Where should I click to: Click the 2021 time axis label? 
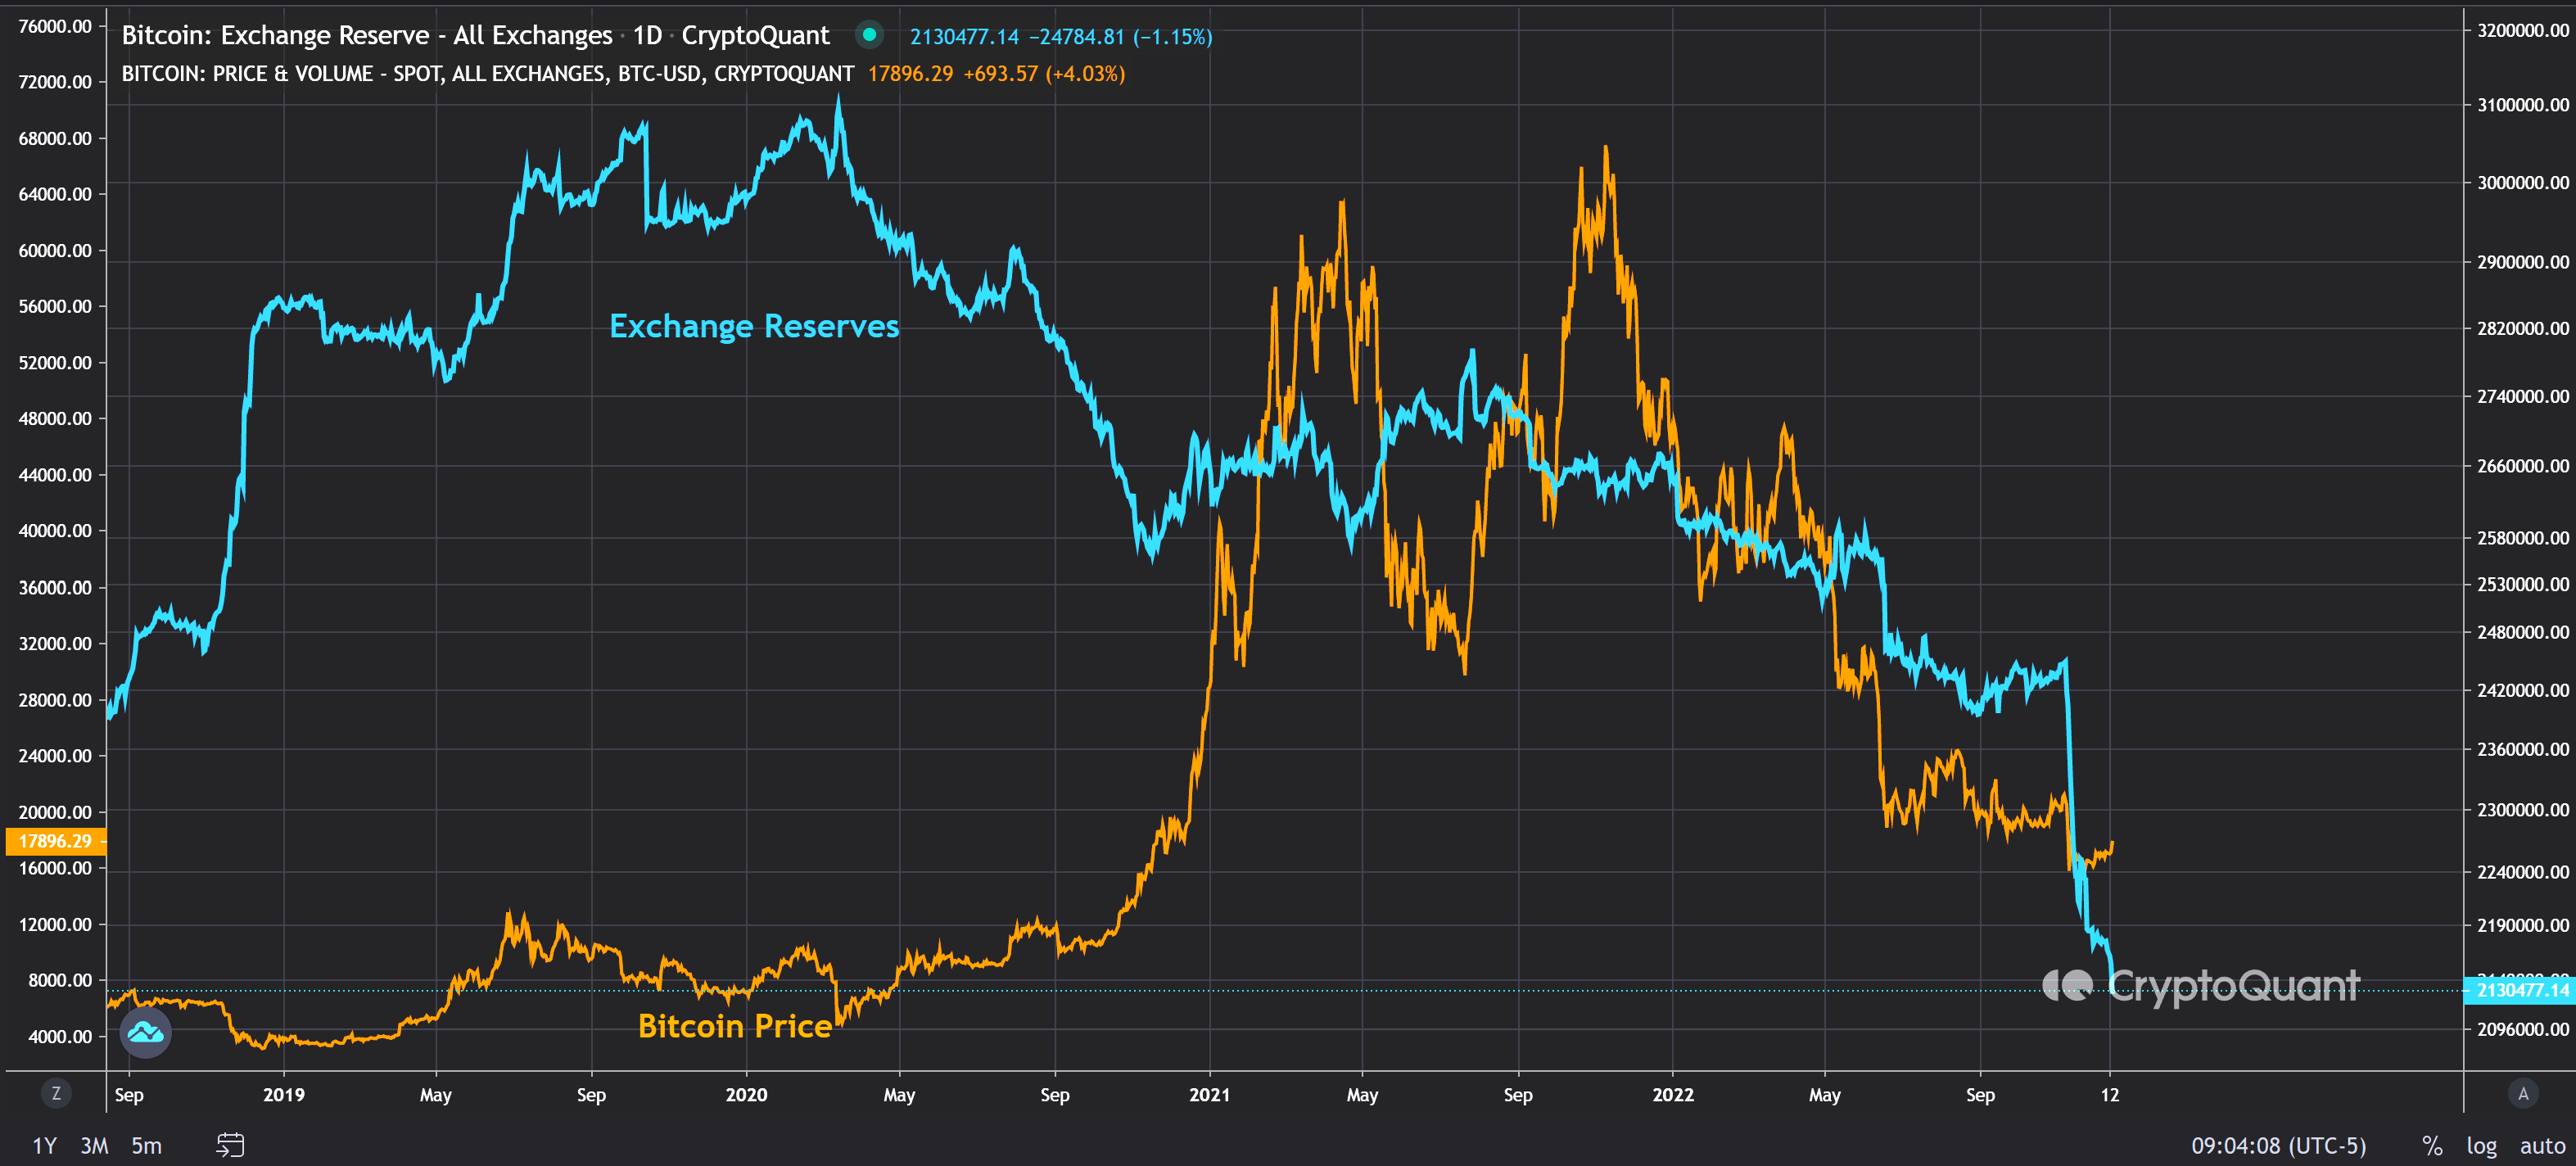[1209, 1094]
